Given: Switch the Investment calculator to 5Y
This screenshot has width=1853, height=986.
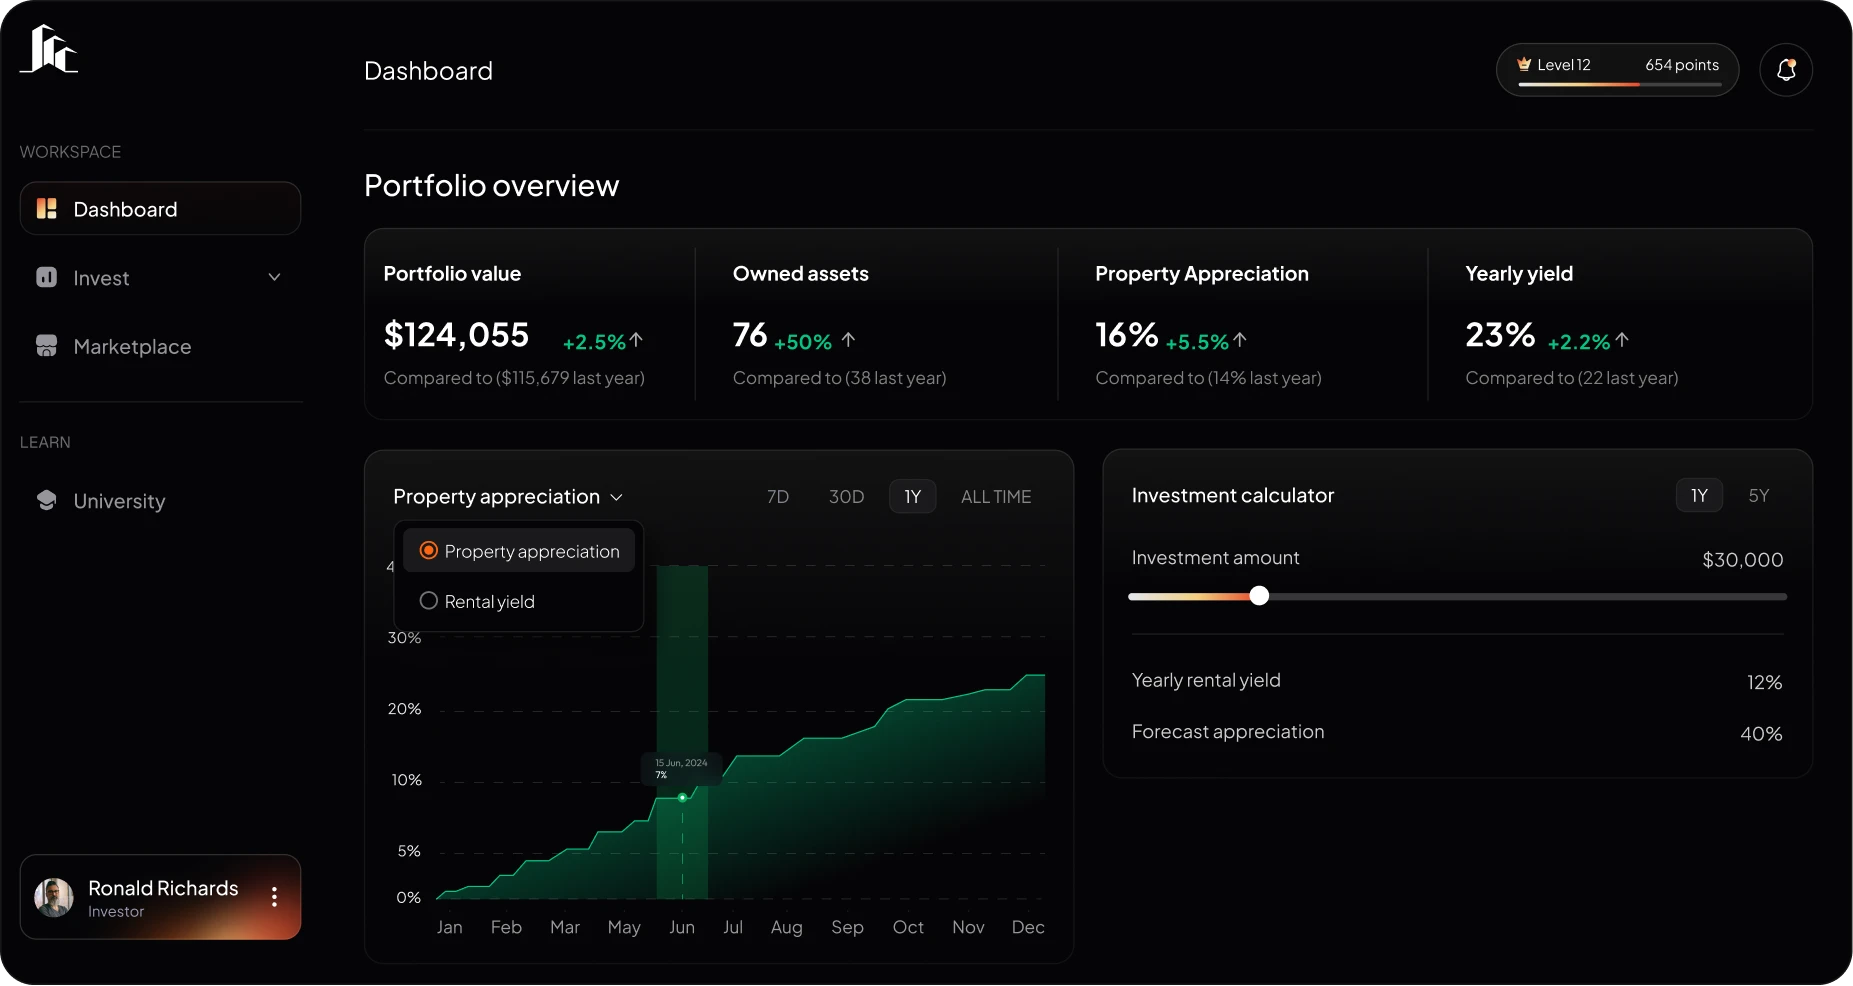Looking at the screenshot, I should 1760,495.
